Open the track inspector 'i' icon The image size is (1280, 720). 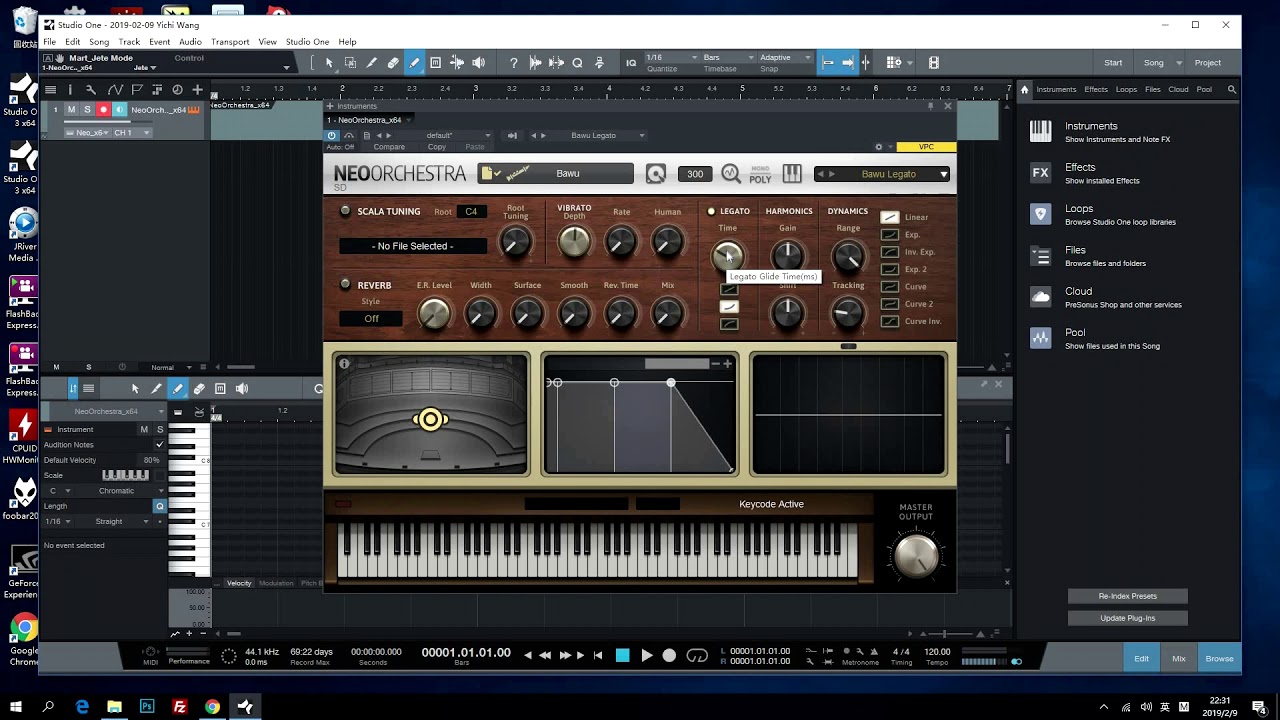pyautogui.click(x=70, y=89)
